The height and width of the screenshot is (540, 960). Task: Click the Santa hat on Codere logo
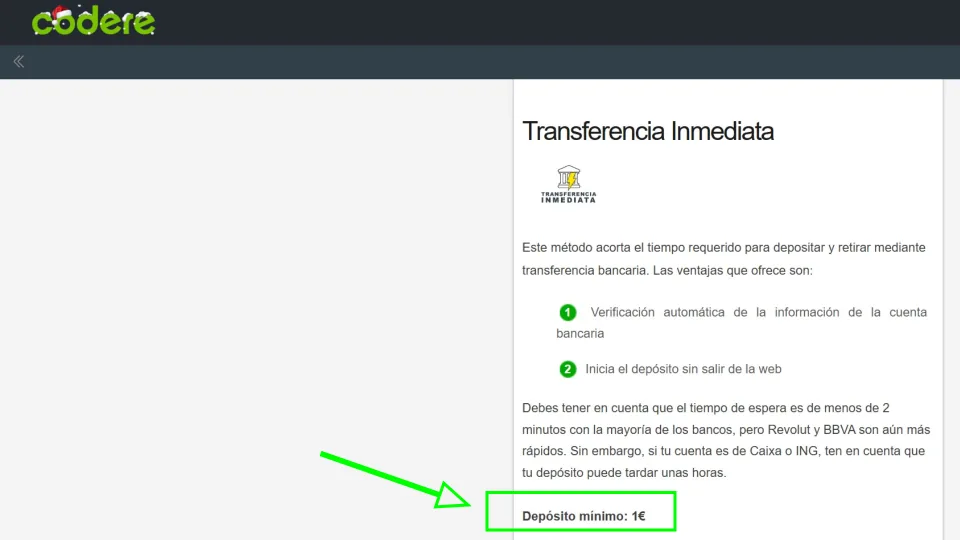coord(62,13)
